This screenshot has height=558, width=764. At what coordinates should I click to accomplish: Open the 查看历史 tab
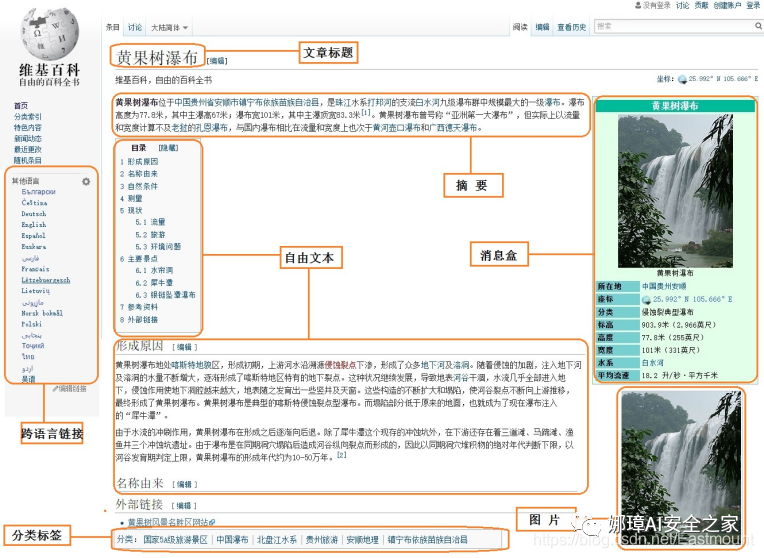[572, 27]
